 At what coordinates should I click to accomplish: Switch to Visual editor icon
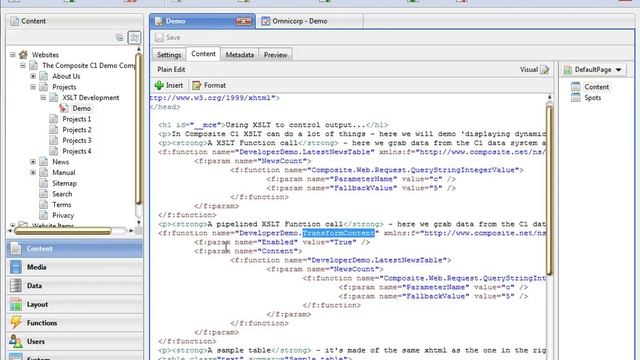point(545,70)
